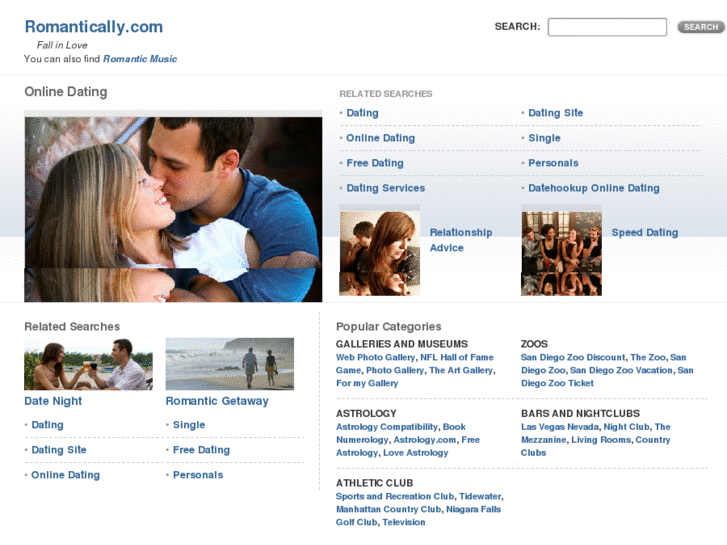Screen dimensions: 727x545
Task: Open Sports and Recreation Club link
Action: pos(395,496)
